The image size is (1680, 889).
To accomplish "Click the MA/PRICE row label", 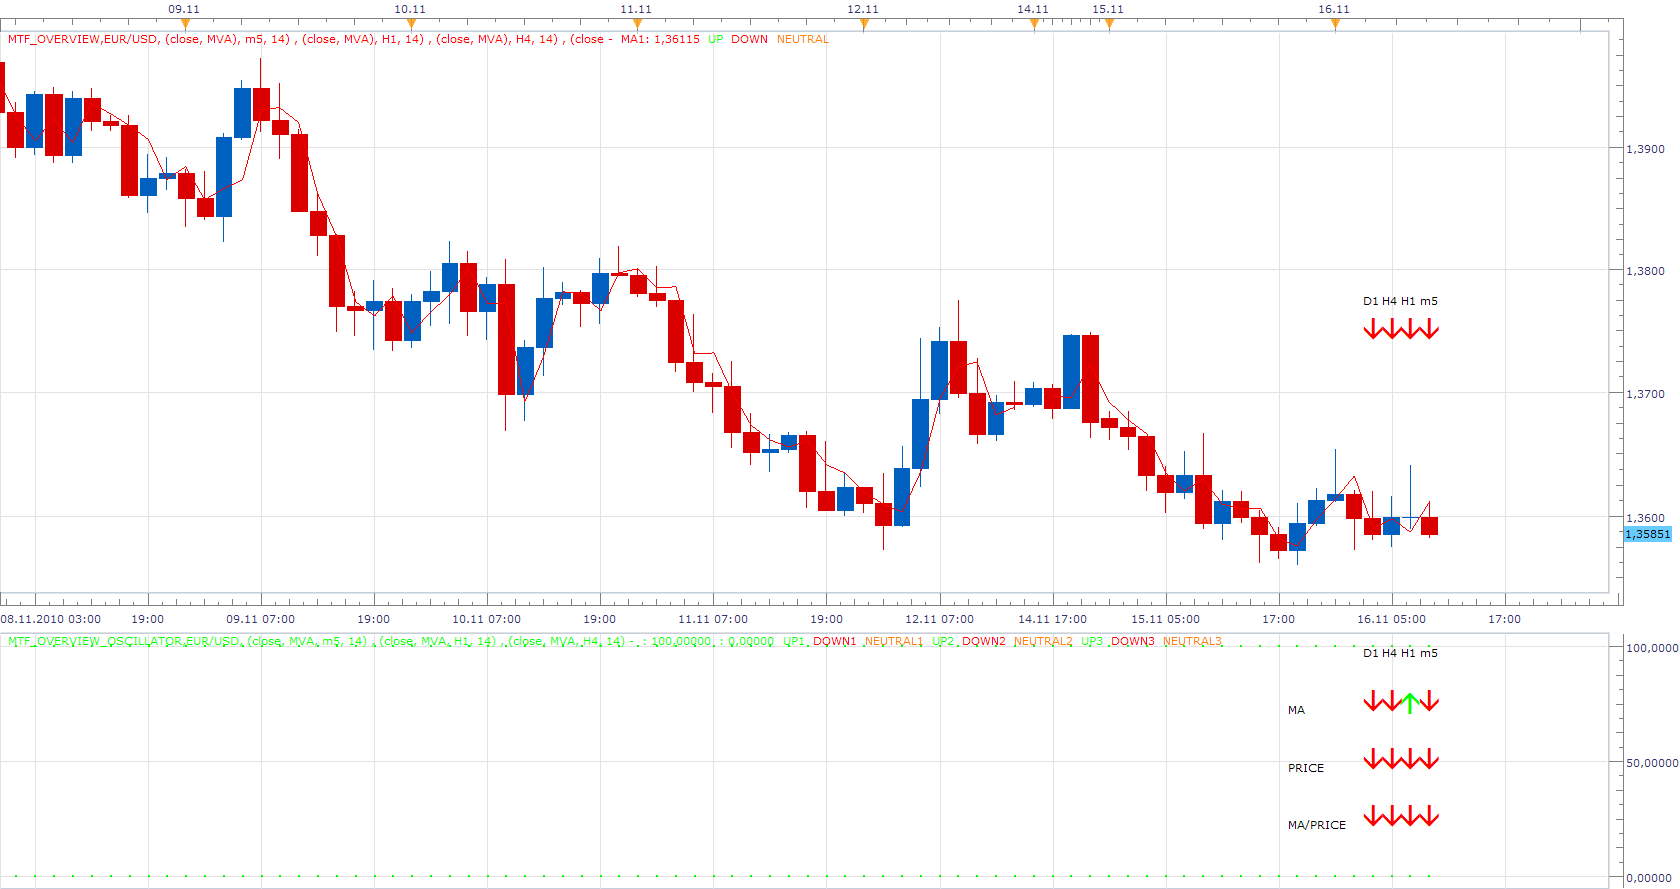I will [x=1317, y=825].
